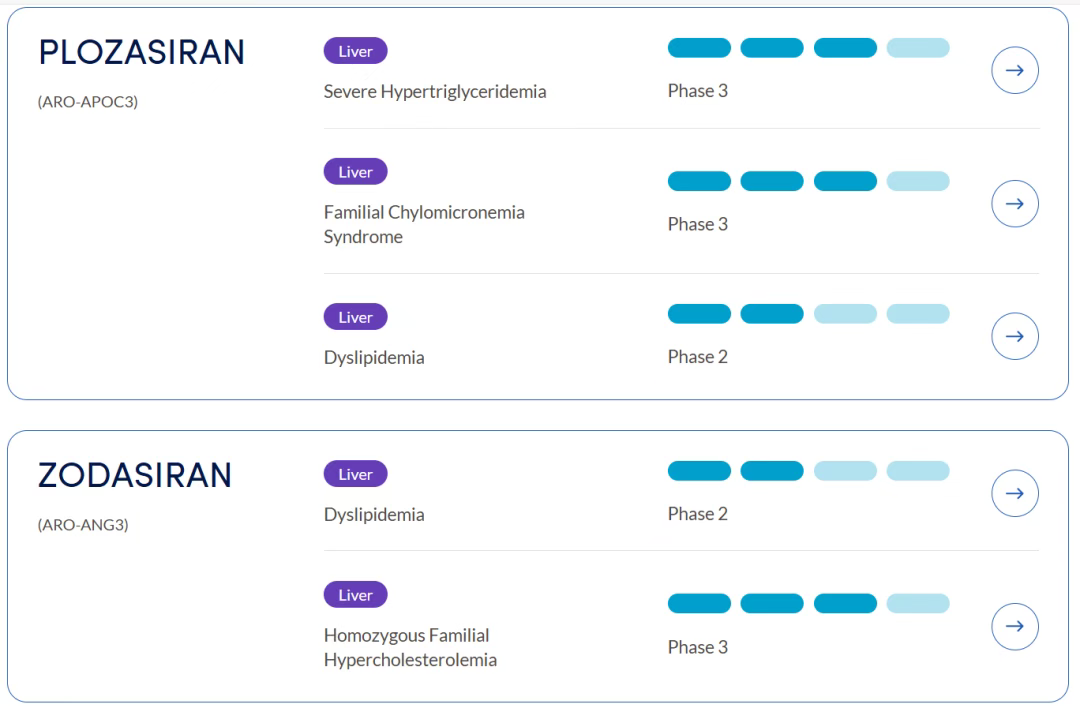Image resolution: width=1080 pixels, height=708 pixels.
Task: Click arrow icon for Zodasiran Dyslipidemia row
Action: pyautogui.click(x=1014, y=493)
